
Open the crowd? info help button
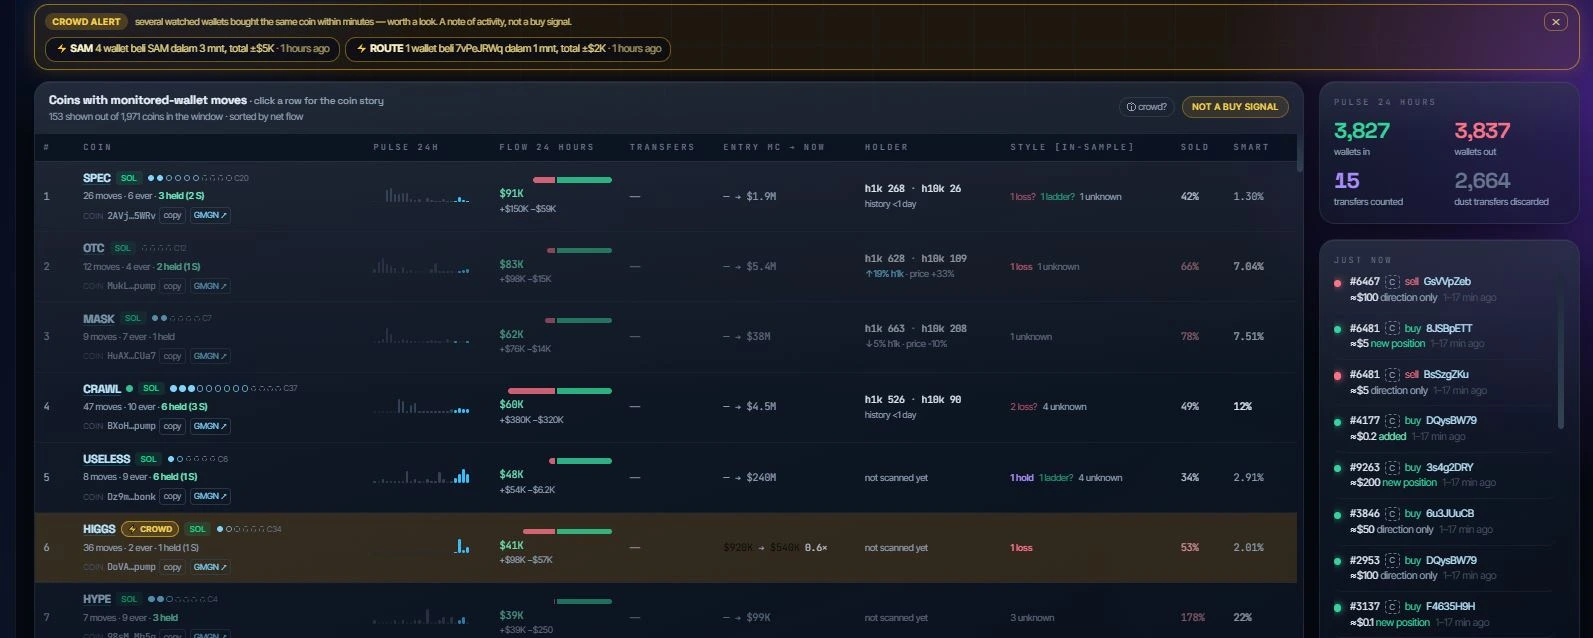click(1147, 107)
